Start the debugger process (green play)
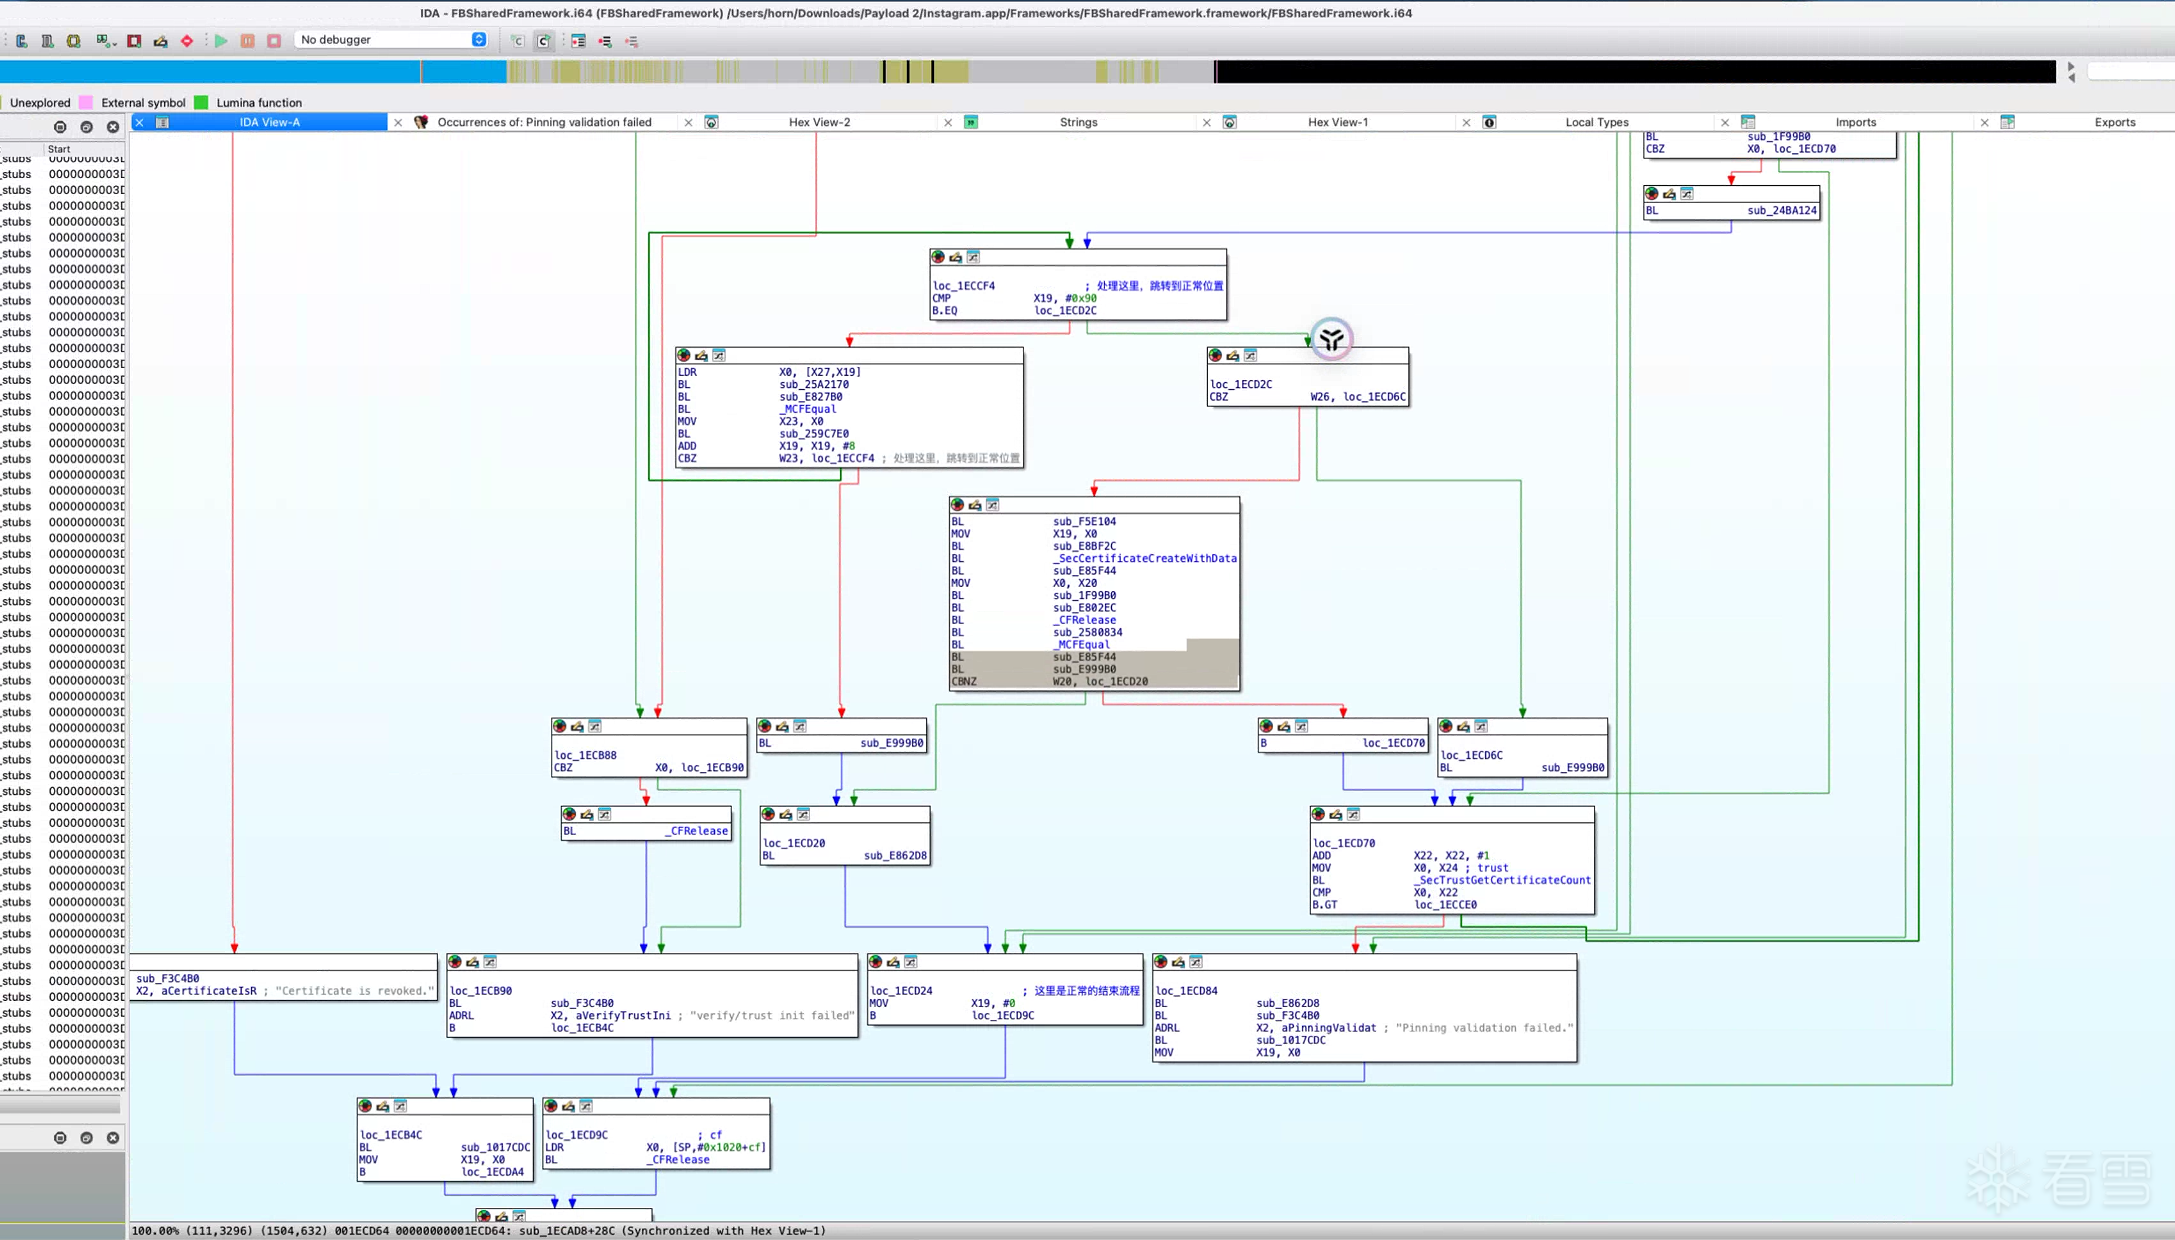2175x1240 pixels. click(x=221, y=41)
